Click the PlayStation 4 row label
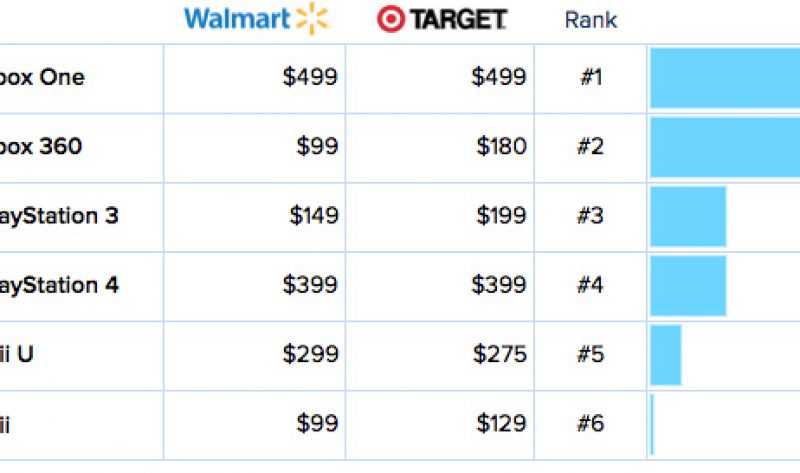The height and width of the screenshot is (473, 800). [59, 286]
